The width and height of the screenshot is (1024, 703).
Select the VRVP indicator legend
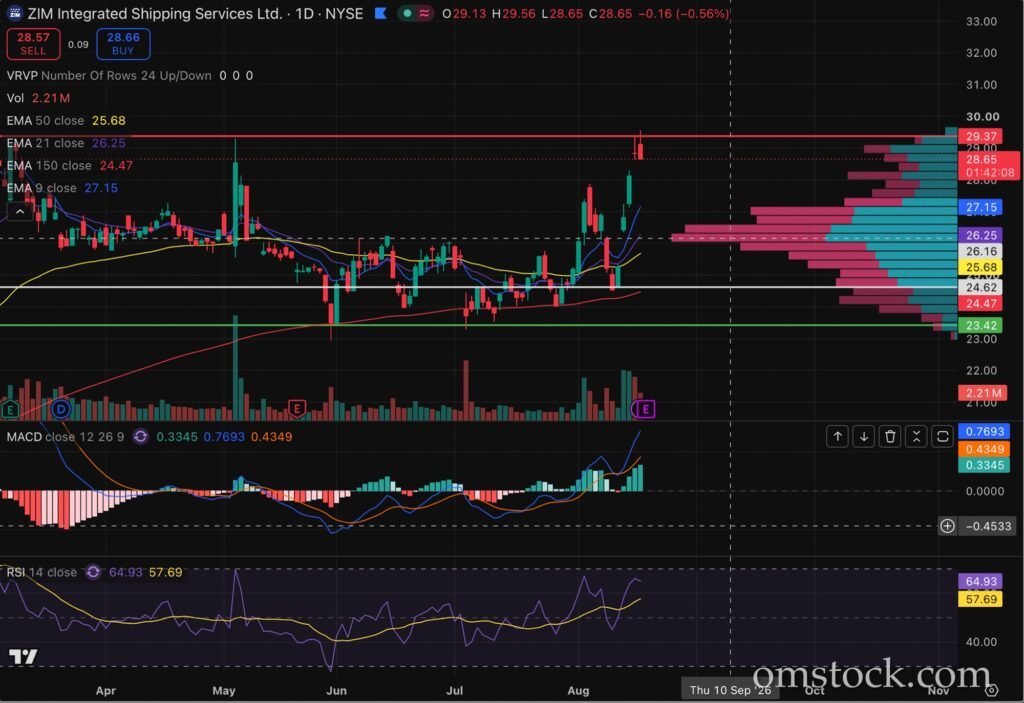coord(129,76)
